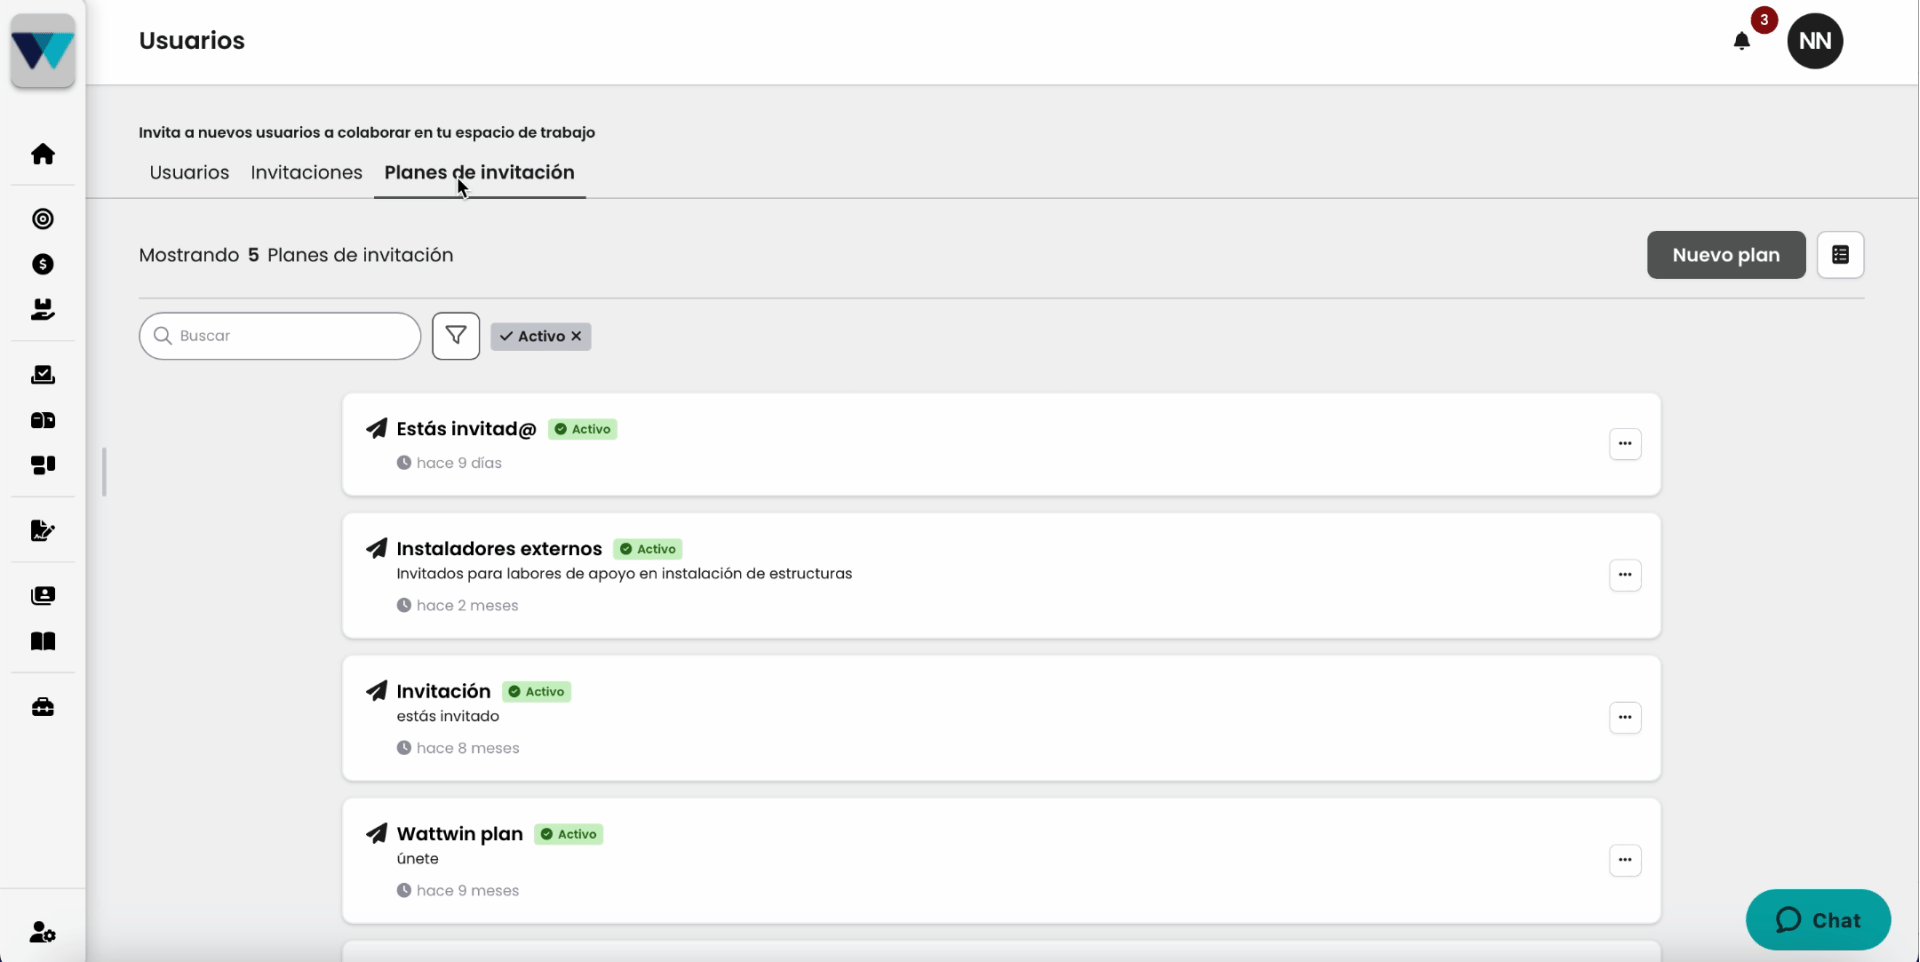Open the Estás invitad@ plan title
Viewport: 1920px width, 962px height.
click(x=466, y=429)
